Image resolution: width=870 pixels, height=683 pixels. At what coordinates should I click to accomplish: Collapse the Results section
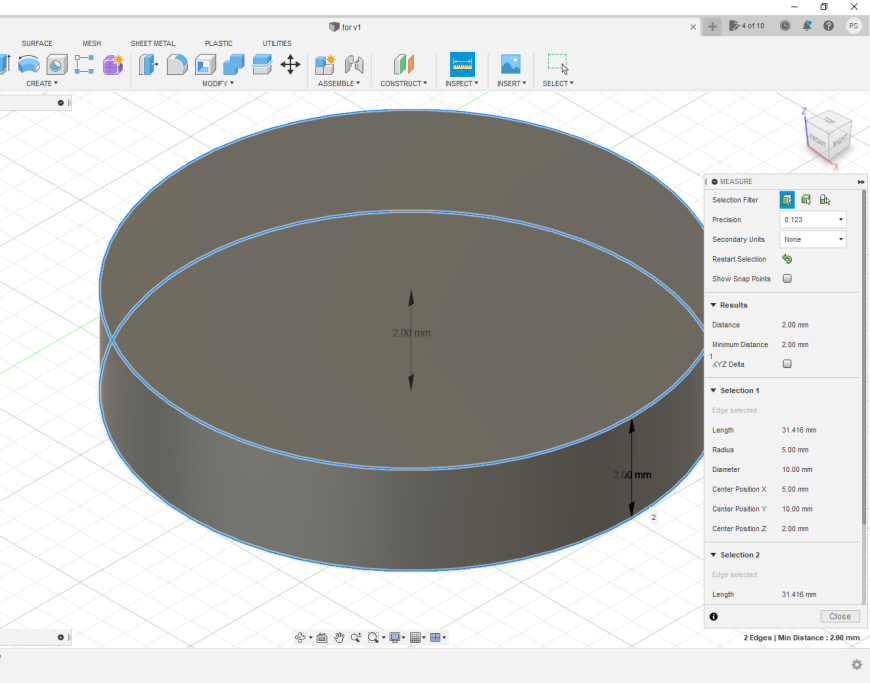tap(713, 305)
